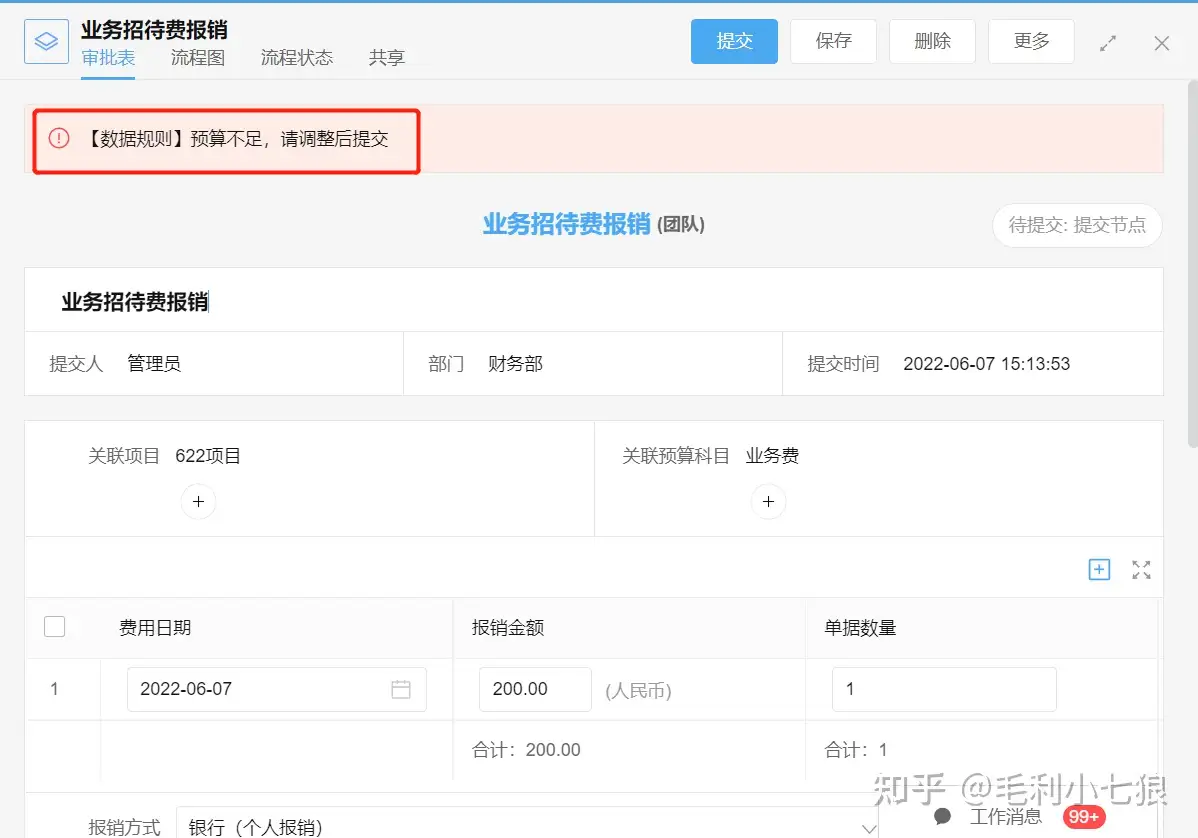The width and height of the screenshot is (1198, 838).
Task: Click the submitter value 管理员
Action: pyautogui.click(x=154, y=364)
